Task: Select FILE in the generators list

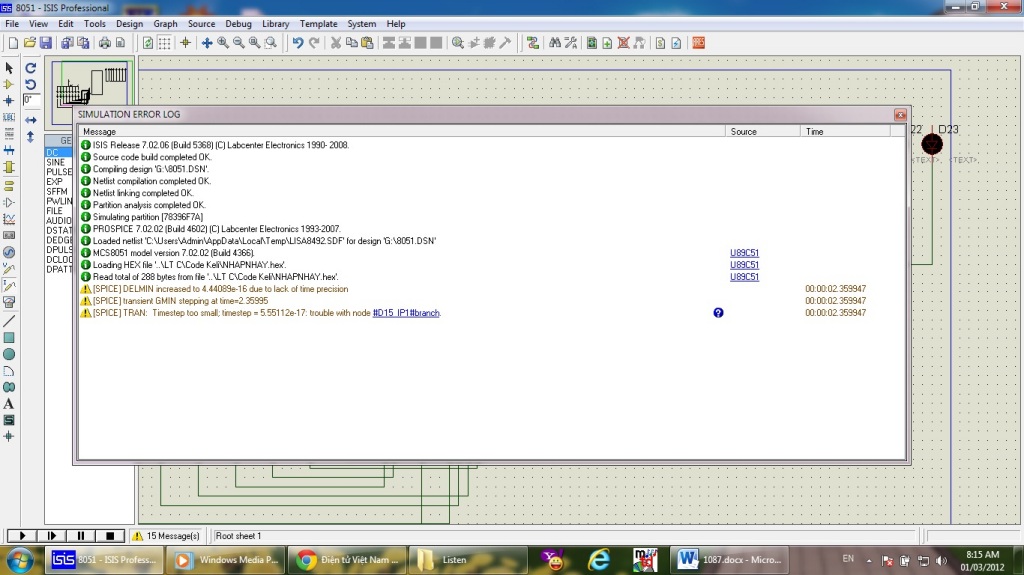Action: 58,210
